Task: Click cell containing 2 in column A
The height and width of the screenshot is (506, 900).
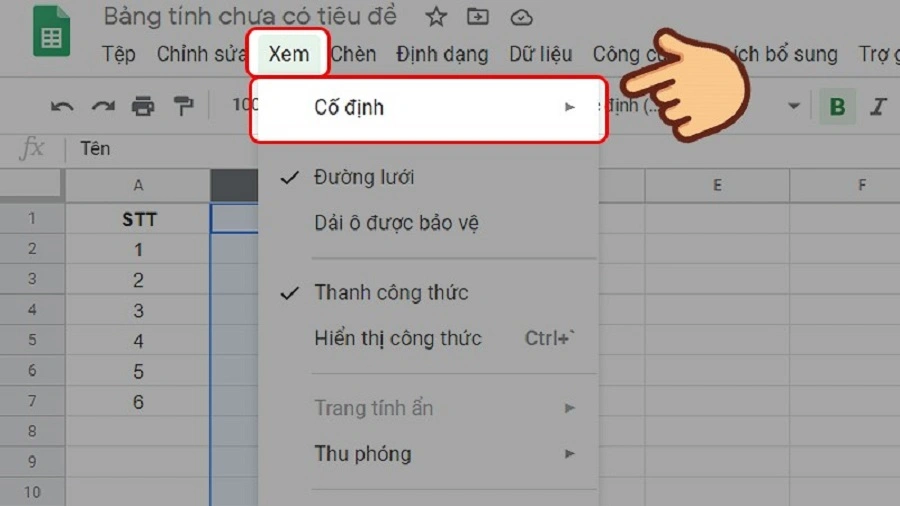Action: (138, 280)
